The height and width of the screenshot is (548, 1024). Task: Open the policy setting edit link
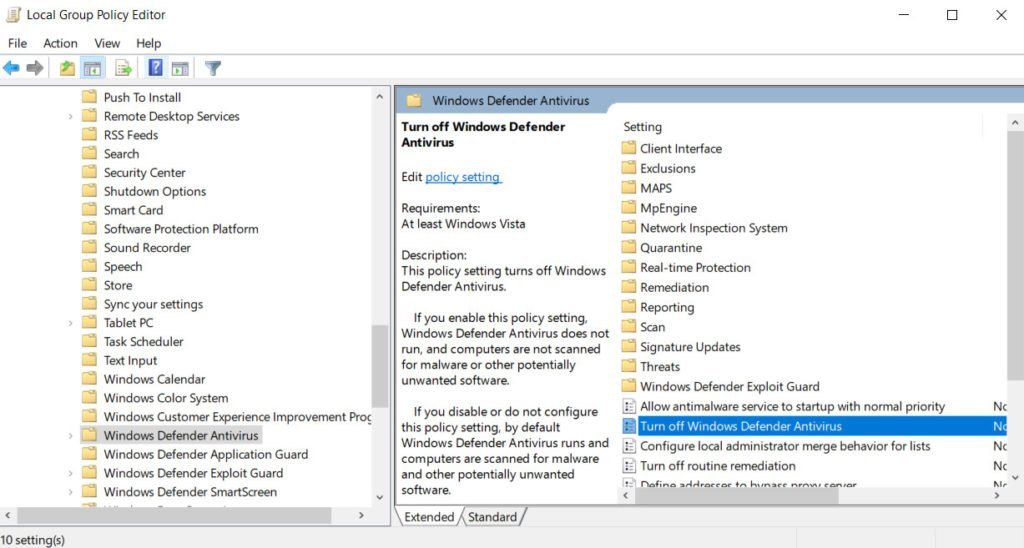[x=462, y=177]
